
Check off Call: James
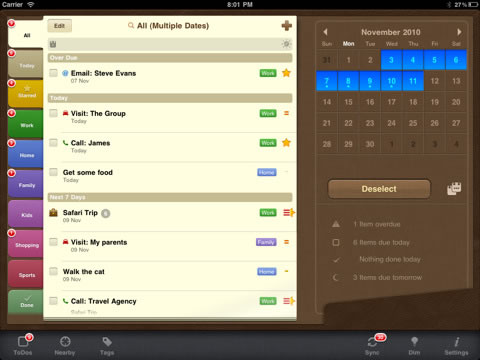[x=53, y=143]
